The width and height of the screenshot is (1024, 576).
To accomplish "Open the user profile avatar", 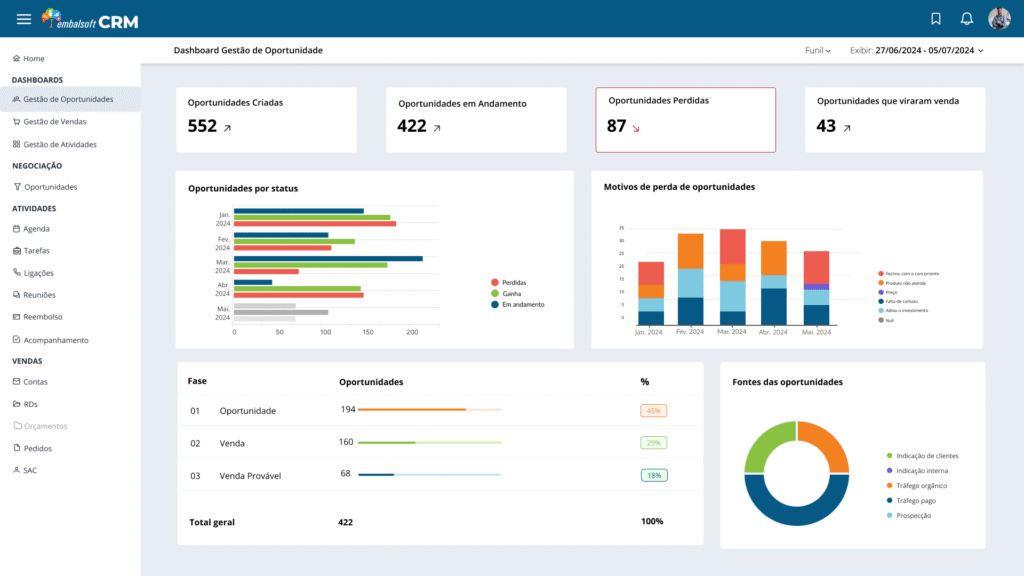I will (x=999, y=19).
